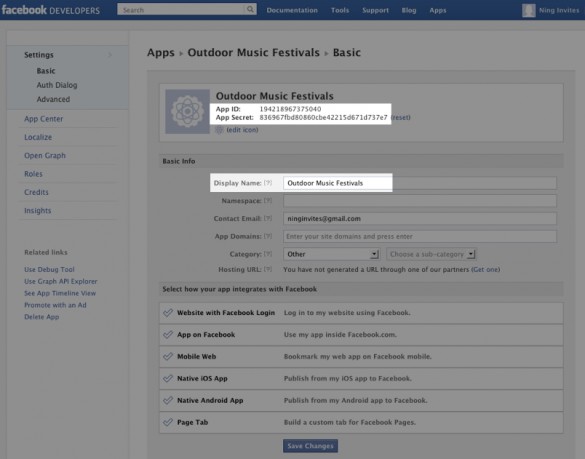
Task: Click the Get one hosting link
Action: click(486, 269)
